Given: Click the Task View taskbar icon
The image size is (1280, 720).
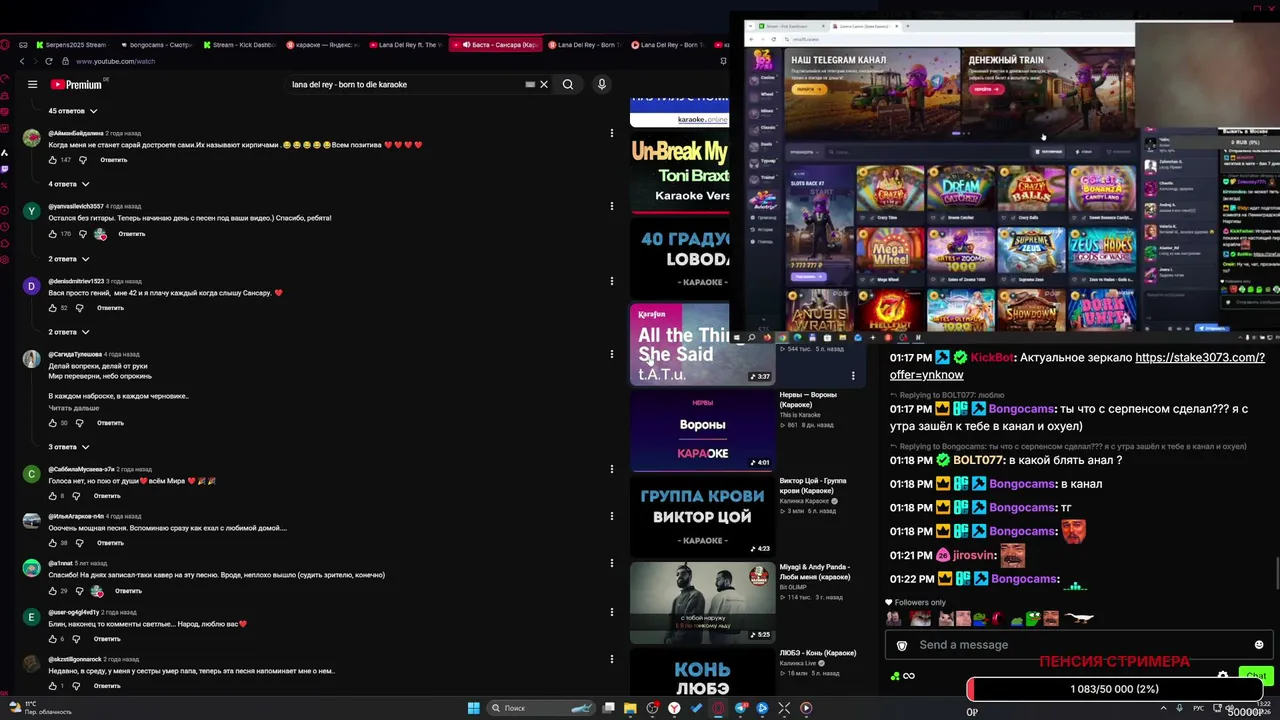Looking at the screenshot, I should [608, 708].
